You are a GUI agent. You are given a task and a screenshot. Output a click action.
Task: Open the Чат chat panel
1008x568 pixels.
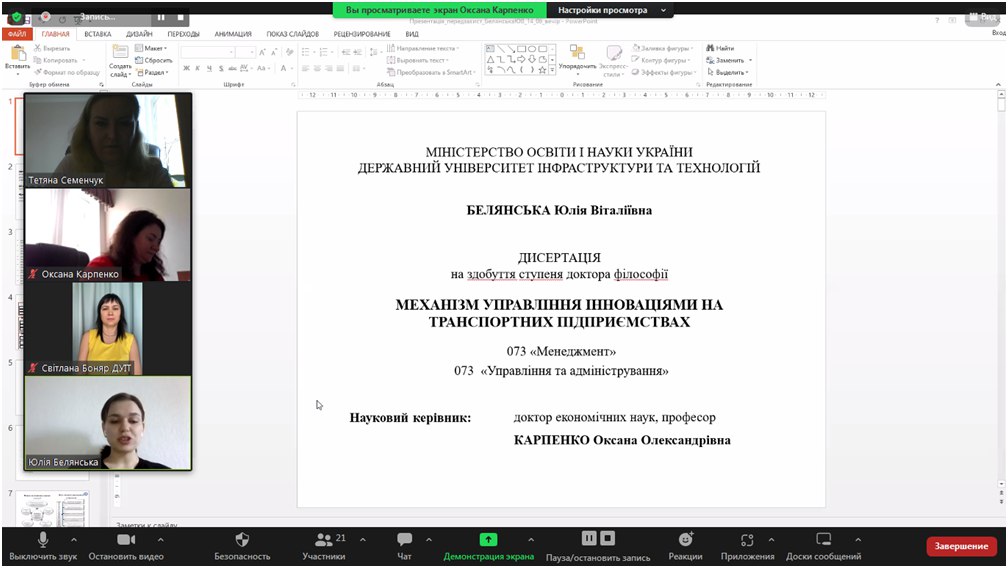click(x=404, y=547)
